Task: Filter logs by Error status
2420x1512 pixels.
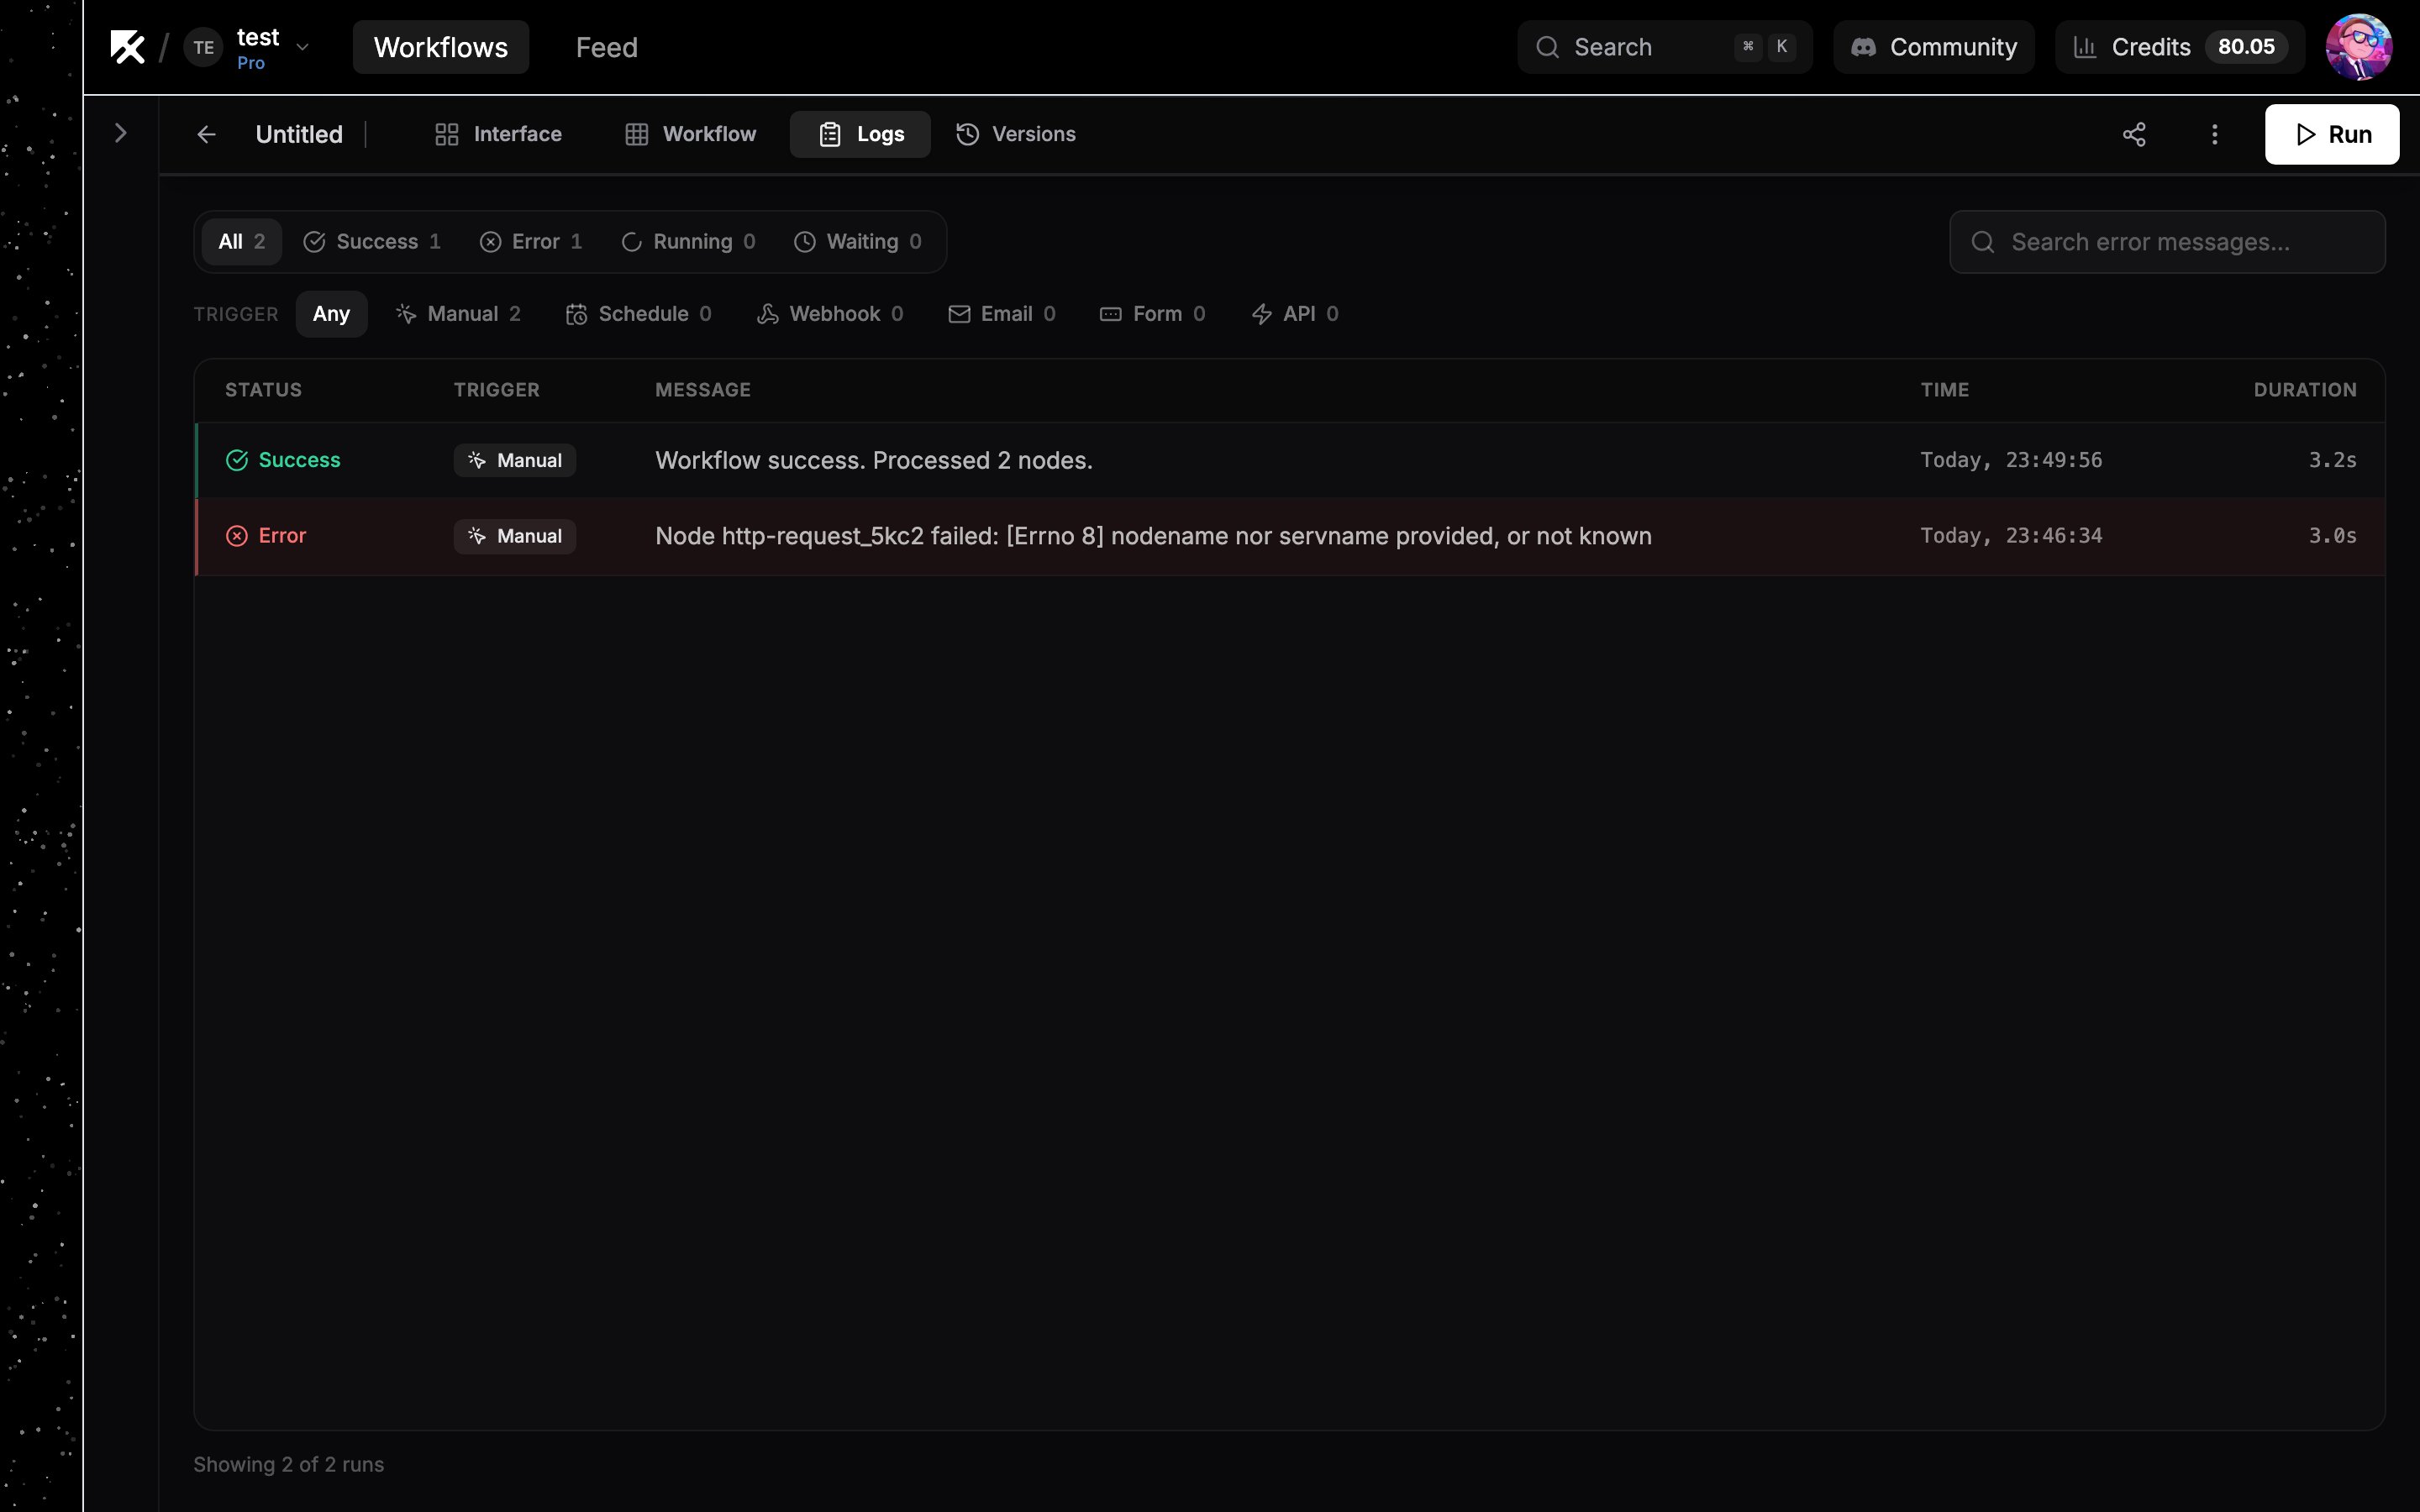Action: (x=531, y=241)
